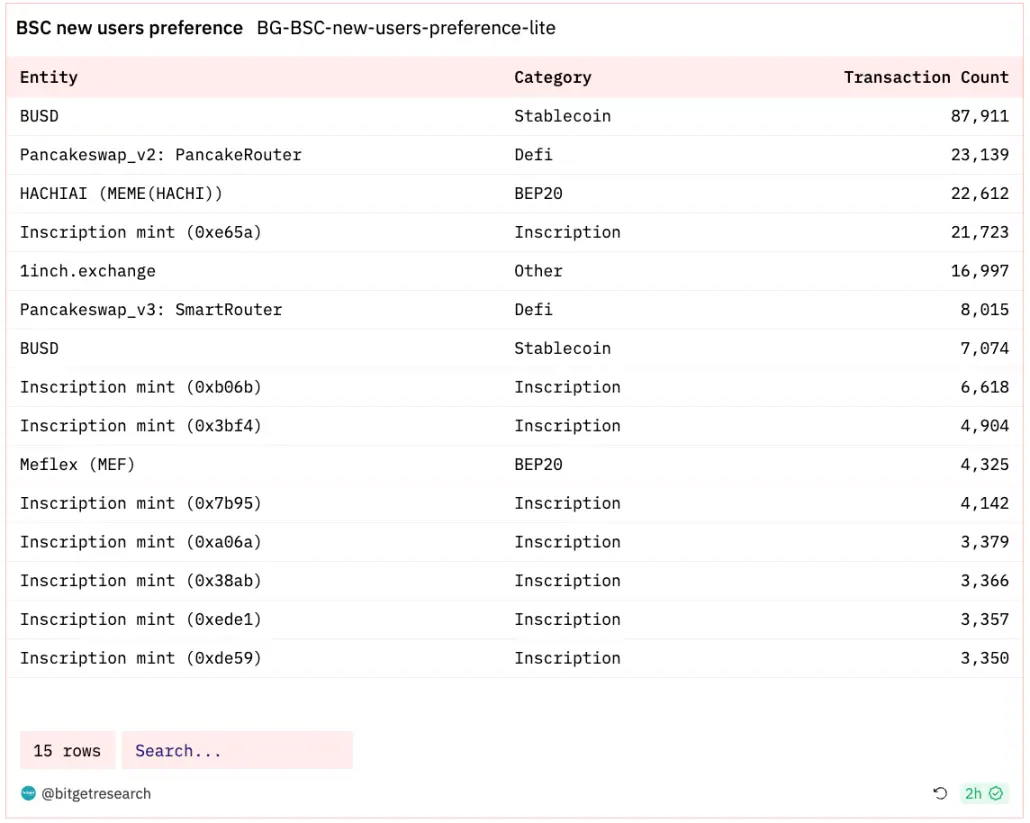Select the Pancakeswap_v2: PancakeRouter row
The width and height of the screenshot is (1030, 823).
pos(160,155)
